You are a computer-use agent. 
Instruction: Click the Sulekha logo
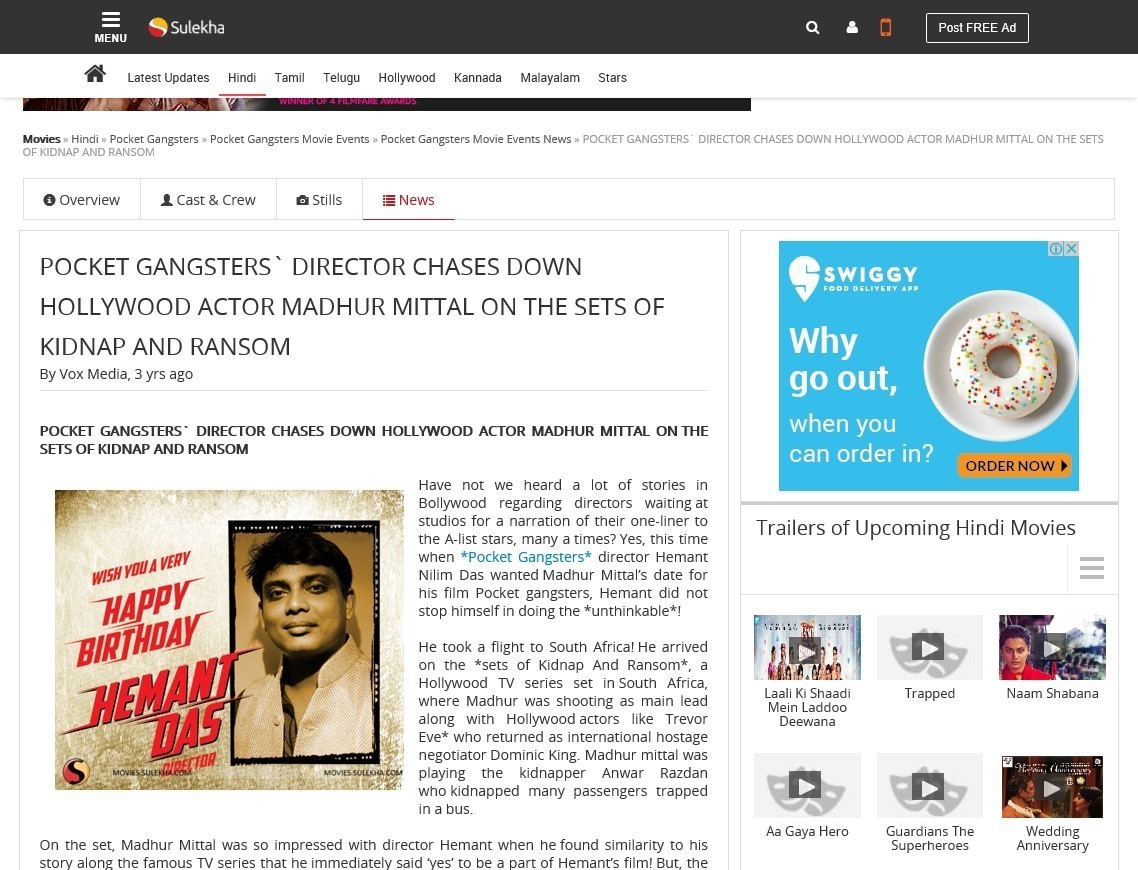[187, 28]
